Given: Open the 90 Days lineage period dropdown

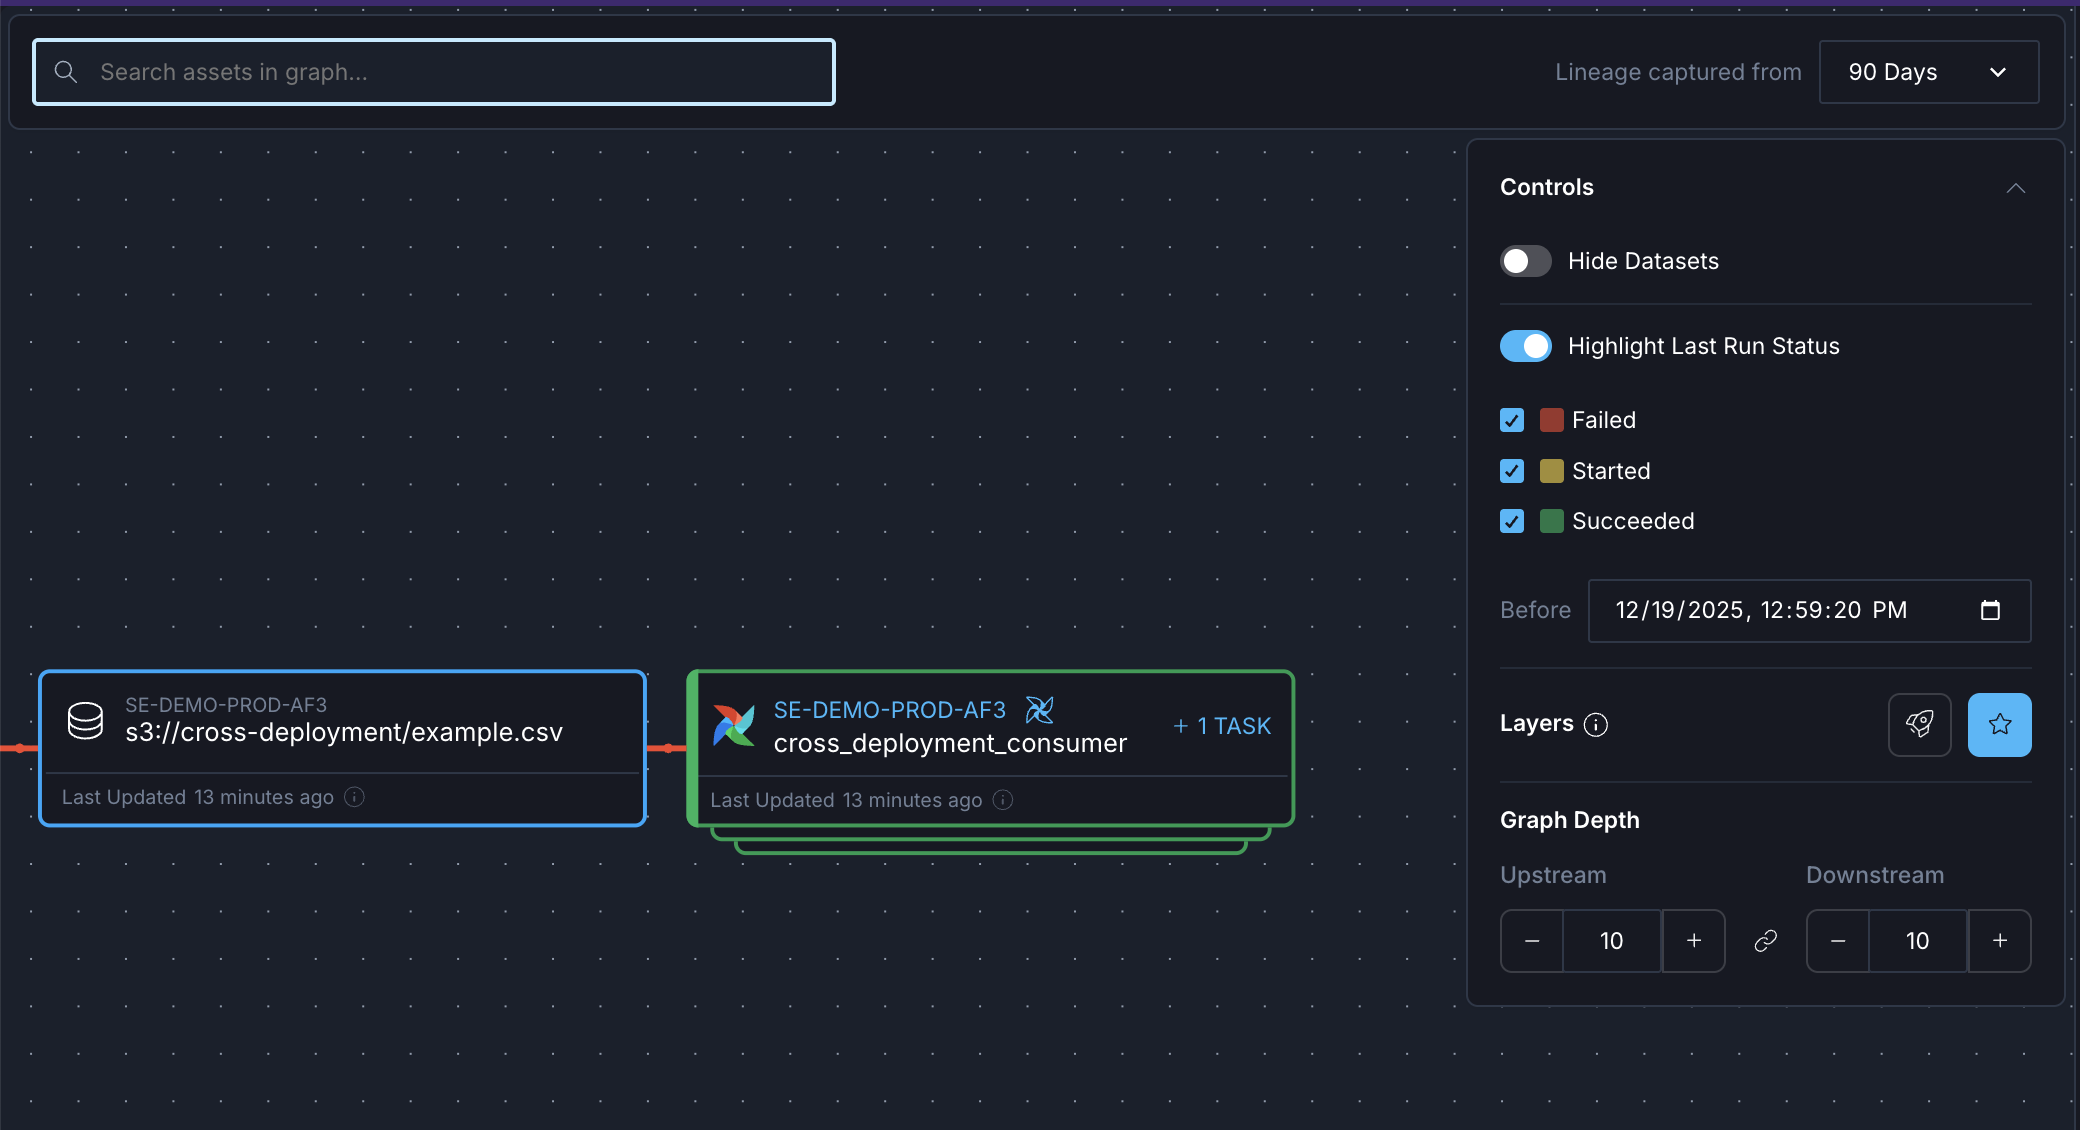Looking at the screenshot, I should pos(1929,71).
